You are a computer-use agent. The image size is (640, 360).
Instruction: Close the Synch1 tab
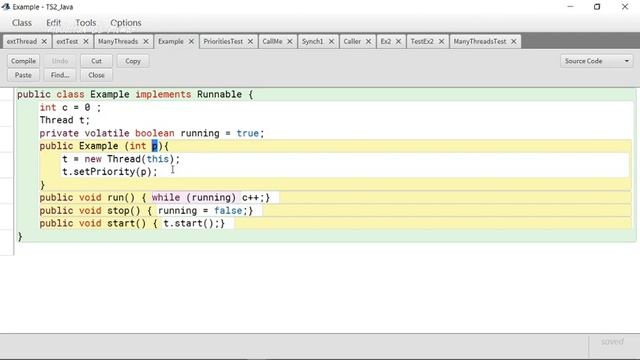(x=331, y=42)
